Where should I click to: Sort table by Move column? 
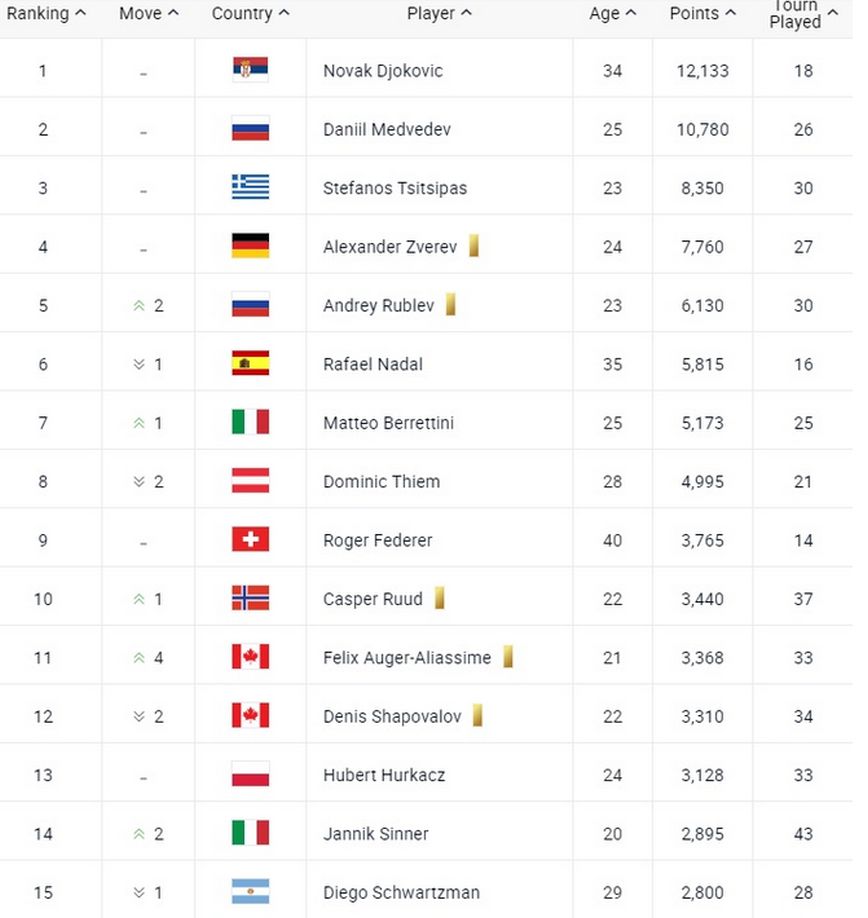(x=148, y=14)
